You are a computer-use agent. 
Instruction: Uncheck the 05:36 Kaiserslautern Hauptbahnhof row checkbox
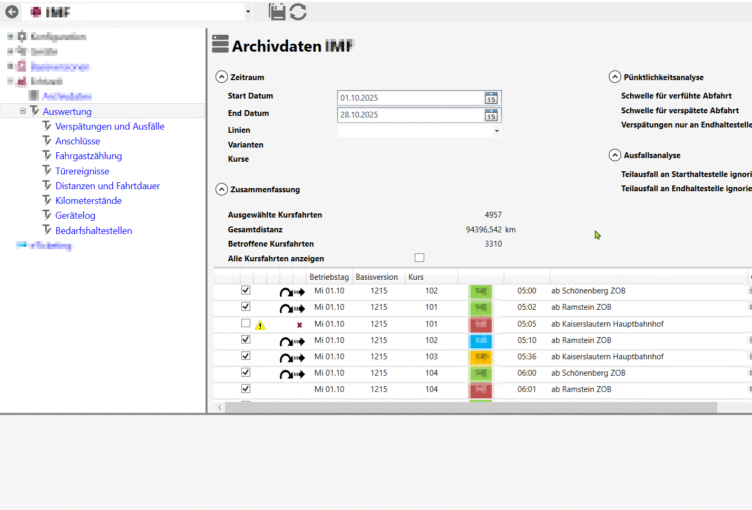[x=246, y=356]
